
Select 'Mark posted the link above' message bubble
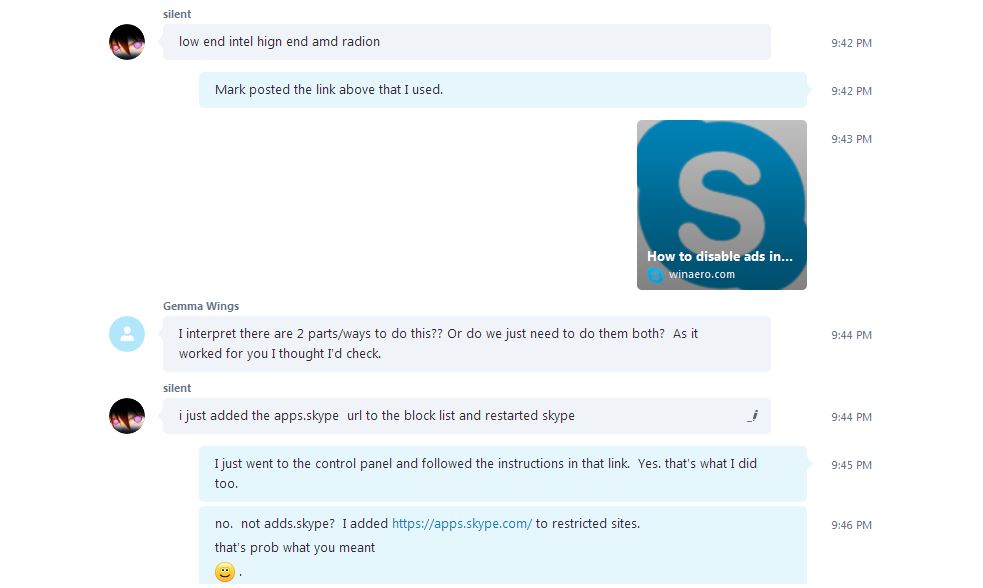(329, 90)
